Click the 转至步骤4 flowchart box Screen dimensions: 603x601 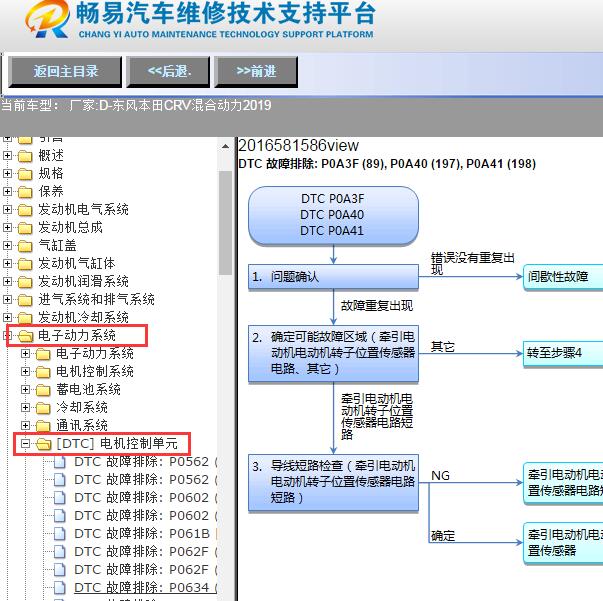[563, 353]
